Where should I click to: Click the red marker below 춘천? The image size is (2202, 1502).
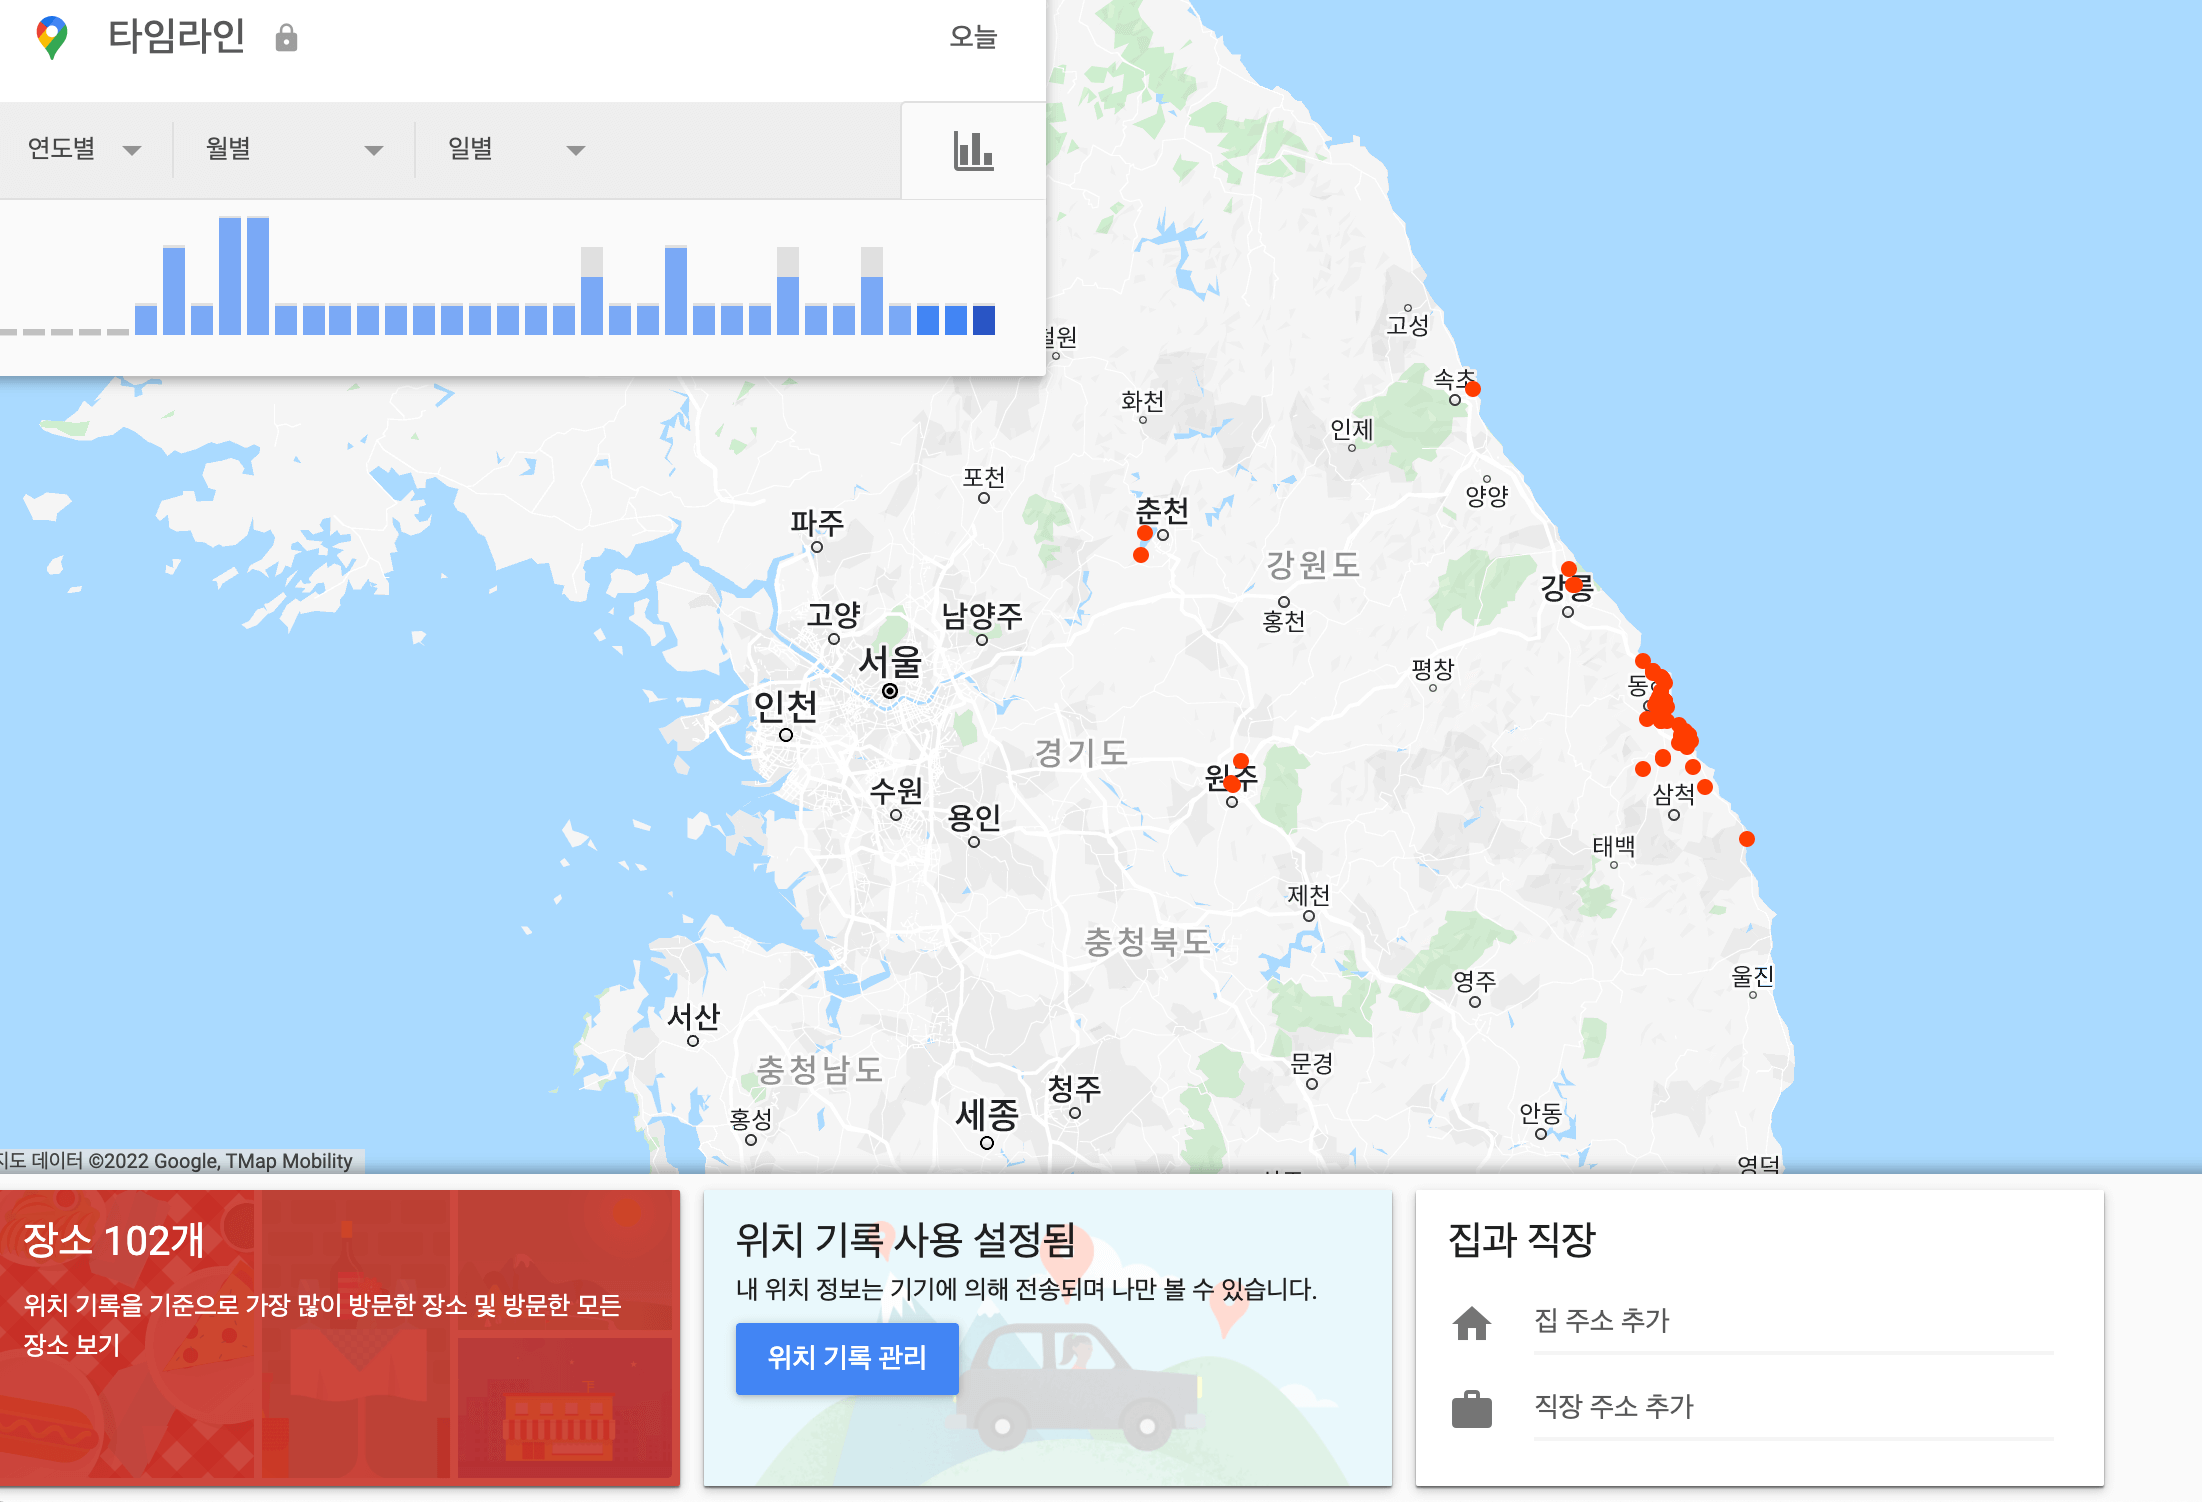click(1140, 555)
